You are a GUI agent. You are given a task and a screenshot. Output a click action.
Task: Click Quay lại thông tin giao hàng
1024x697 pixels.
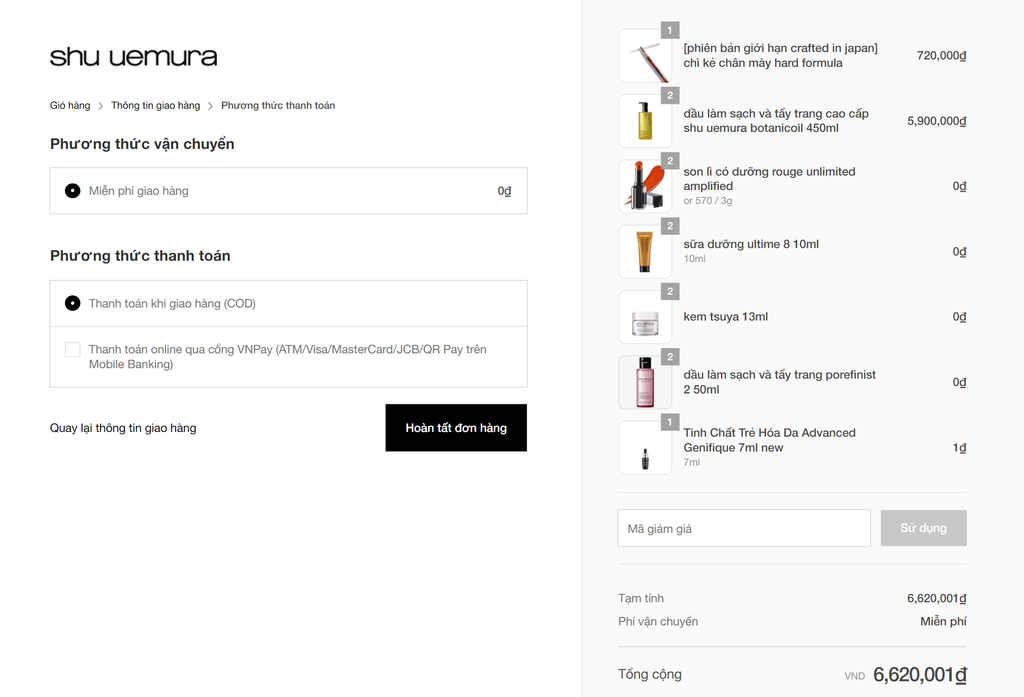[x=123, y=428]
